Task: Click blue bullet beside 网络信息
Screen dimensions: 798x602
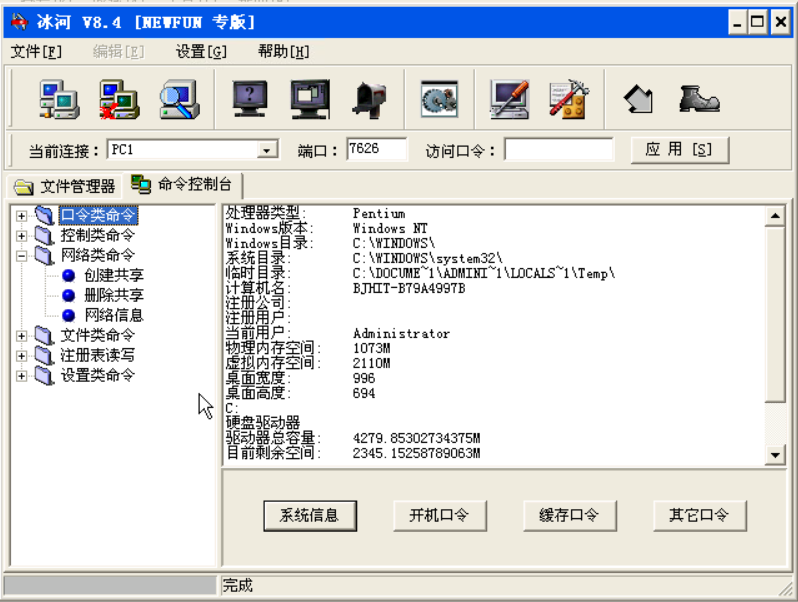Action: point(69,316)
